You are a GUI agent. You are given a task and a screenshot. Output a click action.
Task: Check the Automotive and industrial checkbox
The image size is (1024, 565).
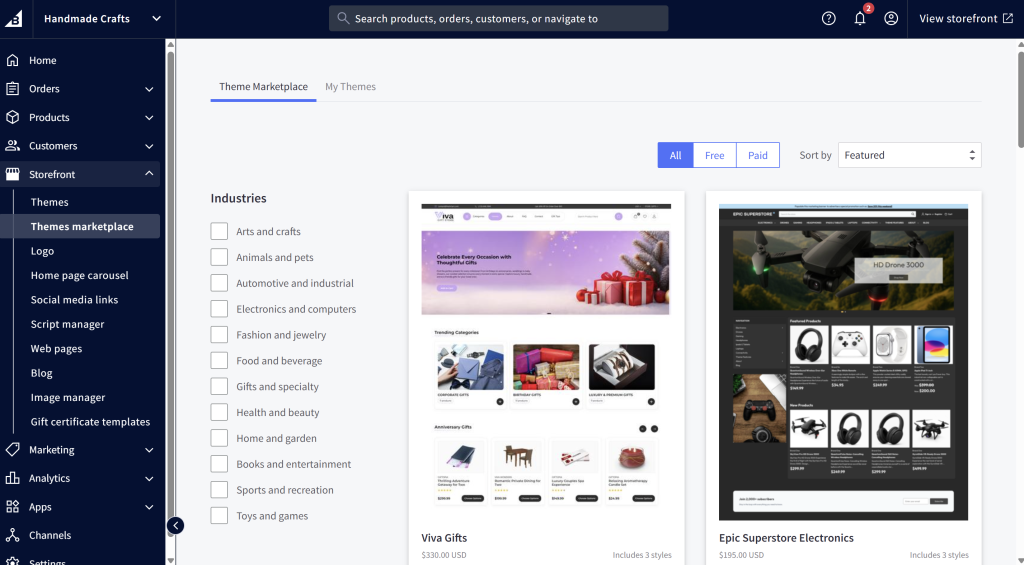point(219,283)
